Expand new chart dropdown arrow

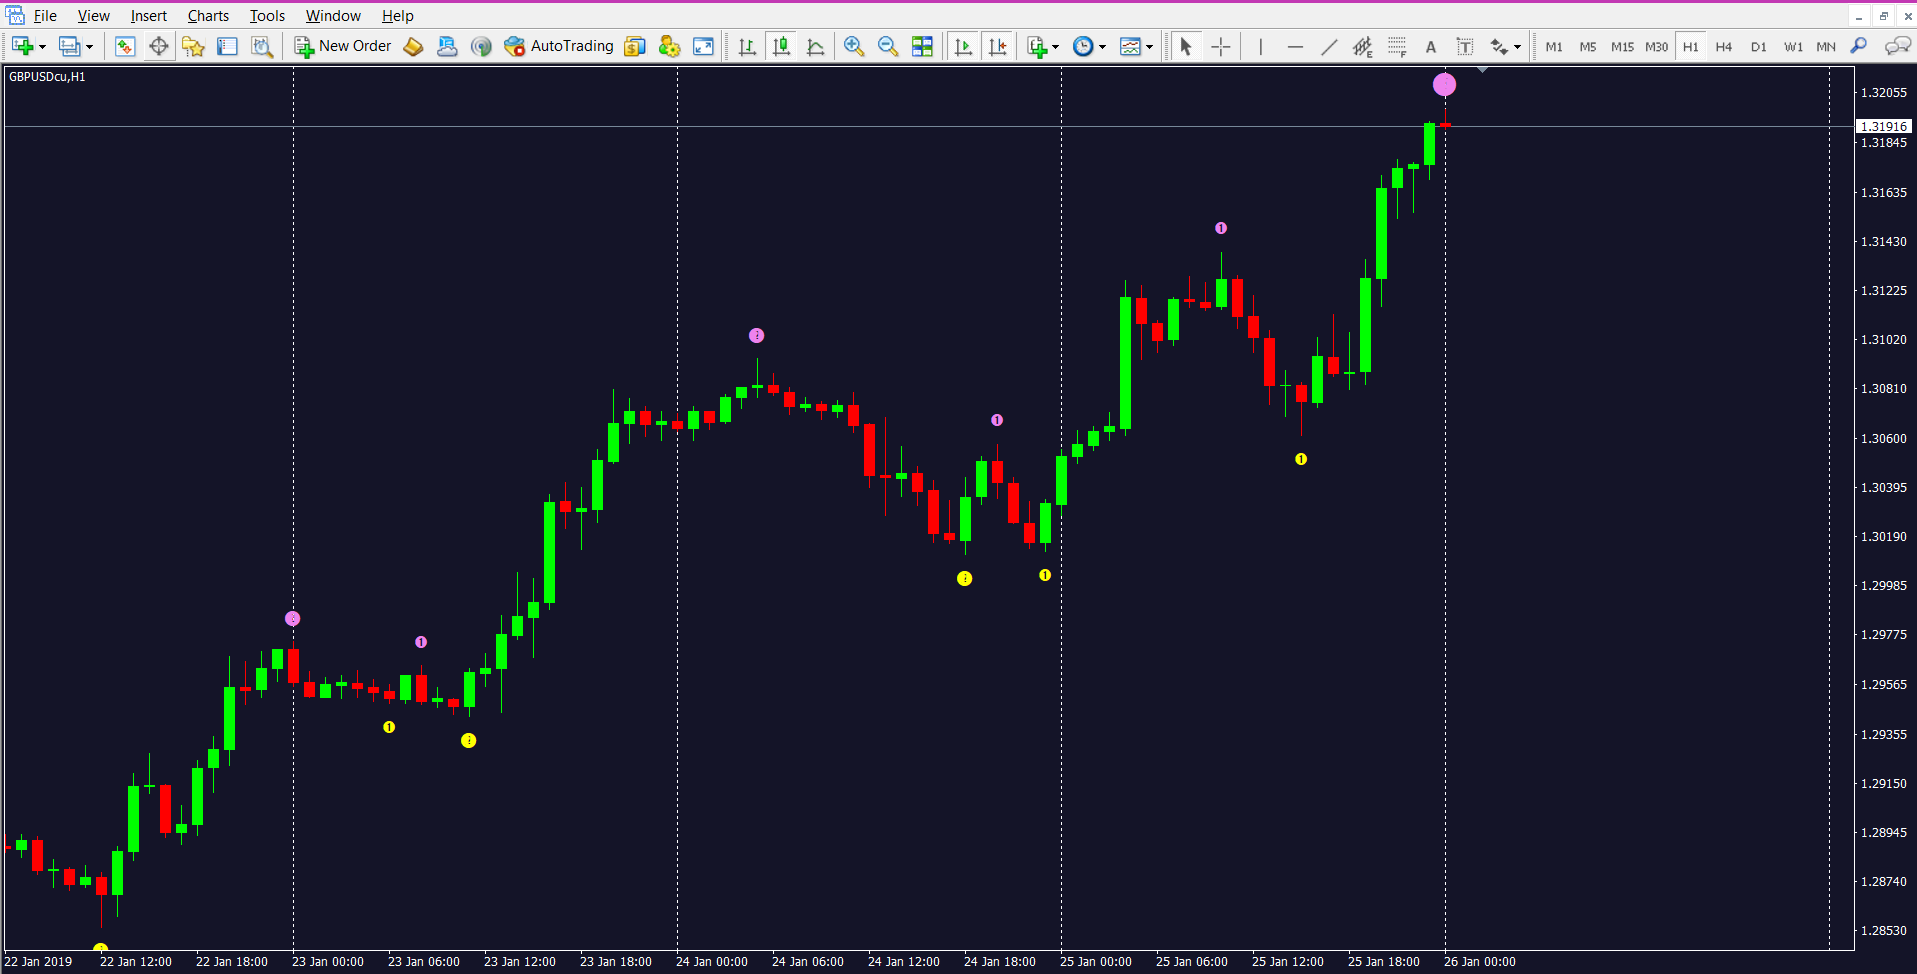(42, 47)
